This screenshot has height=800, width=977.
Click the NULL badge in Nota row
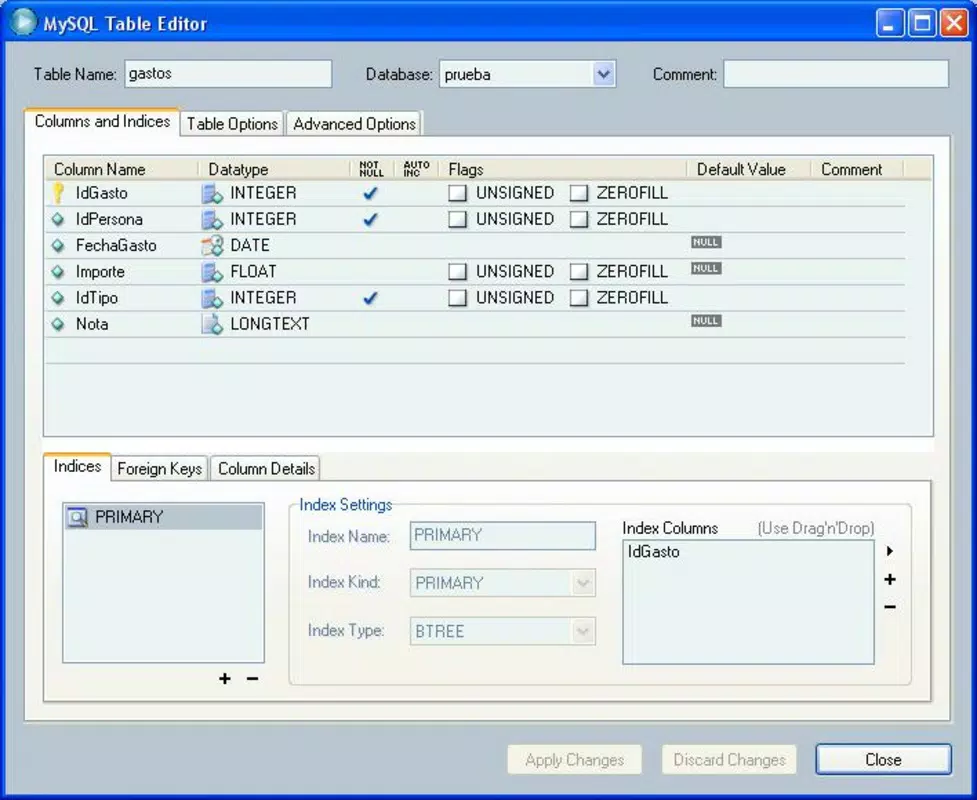tap(706, 320)
